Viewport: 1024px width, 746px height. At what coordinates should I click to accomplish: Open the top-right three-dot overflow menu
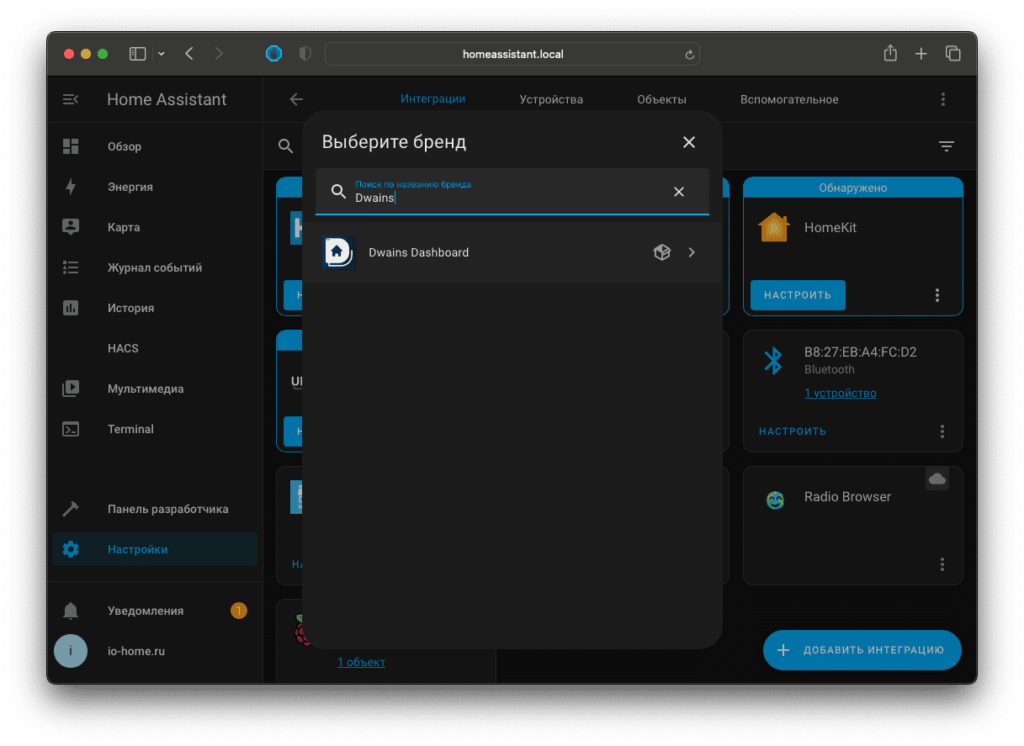[943, 99]
